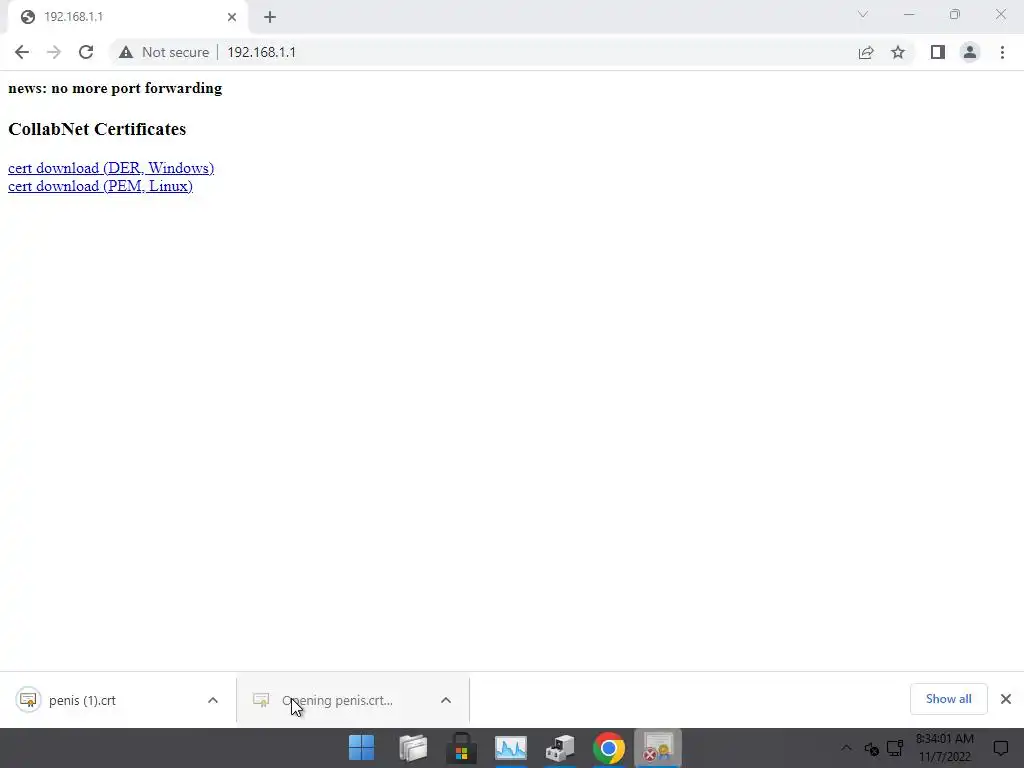The image size is (1024, 768).
Task: Open the performance monitor taskbar app
Action: [511, 748]
